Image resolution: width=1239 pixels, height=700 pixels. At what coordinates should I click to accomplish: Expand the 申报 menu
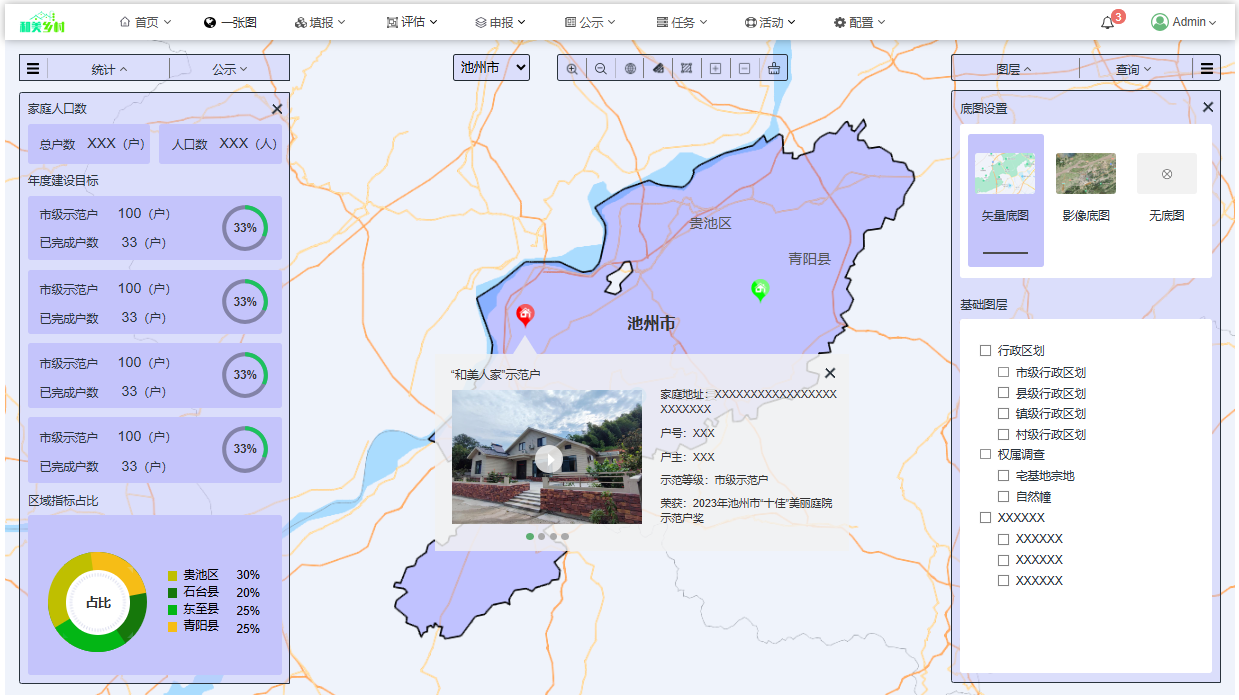tap(500, 22)
